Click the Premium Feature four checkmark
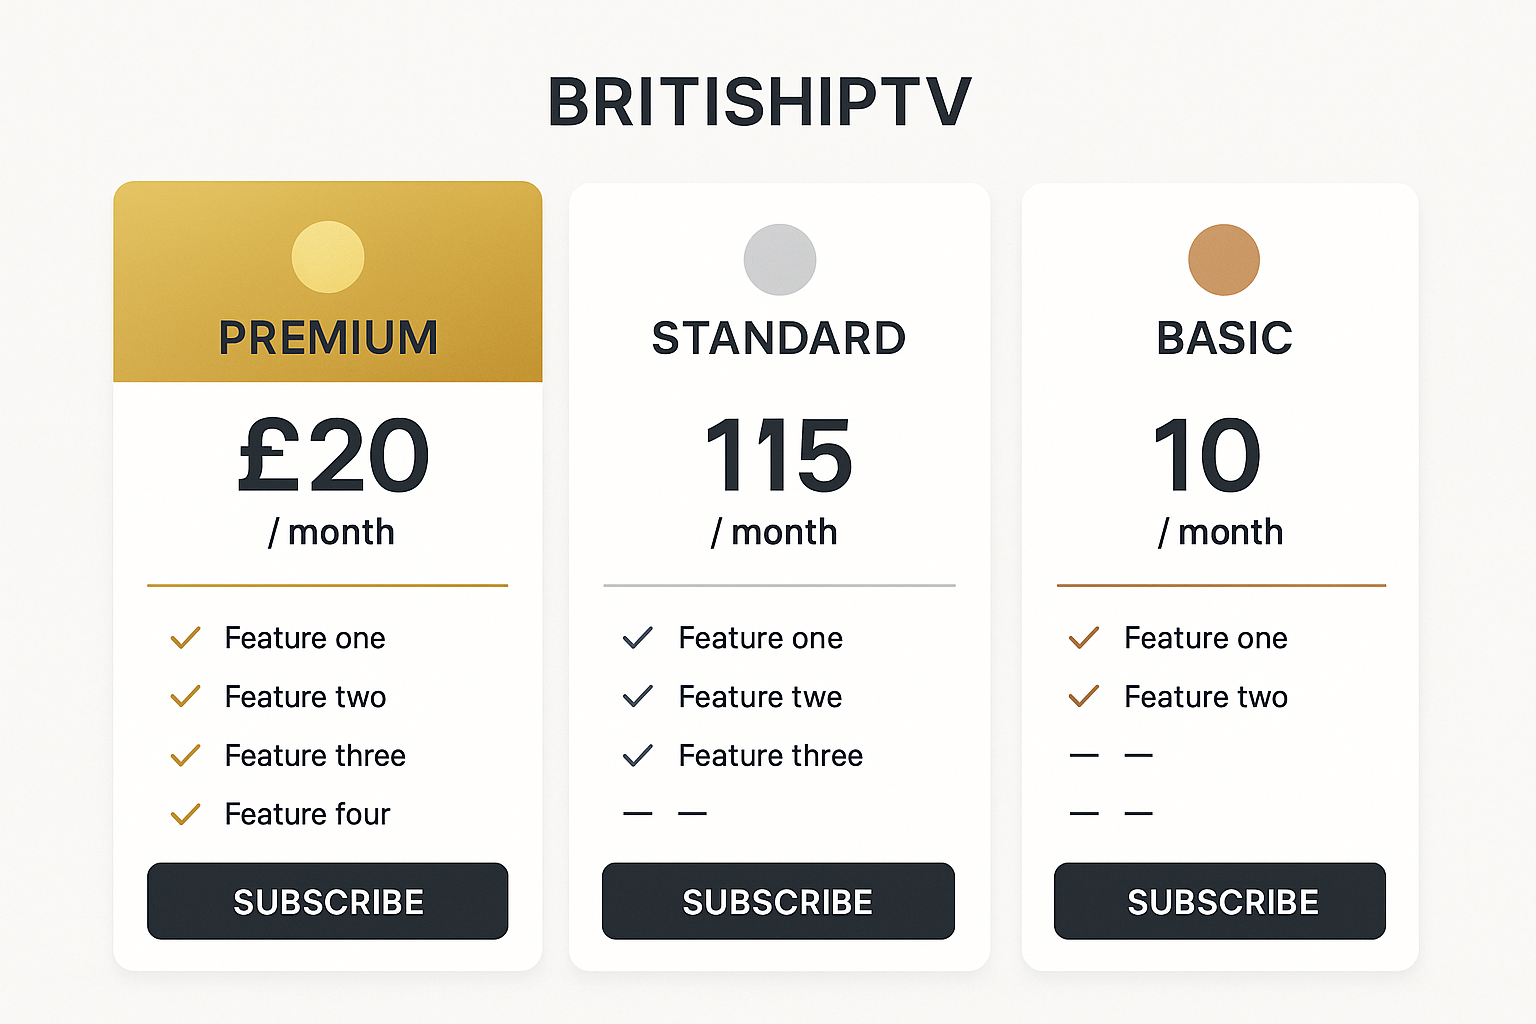This screenshot has height=1024, width=1536. click(186, 814)
